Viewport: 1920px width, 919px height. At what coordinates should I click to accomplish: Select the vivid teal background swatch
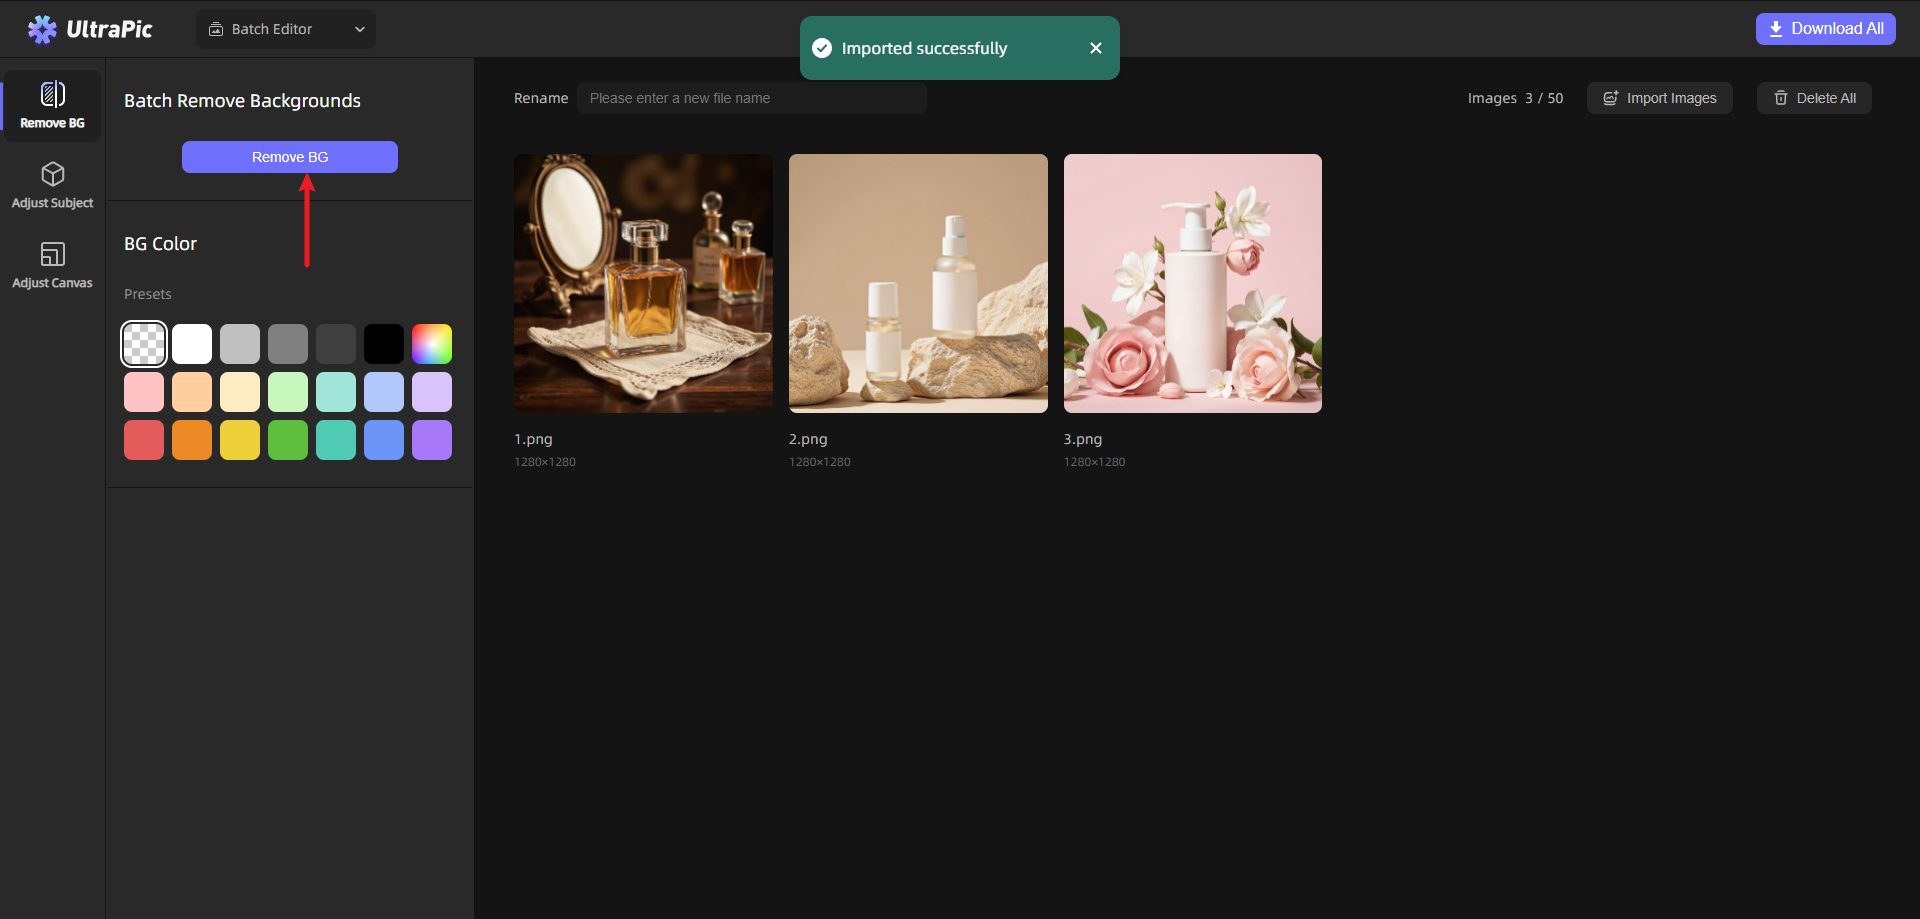(x=336, y=440)
